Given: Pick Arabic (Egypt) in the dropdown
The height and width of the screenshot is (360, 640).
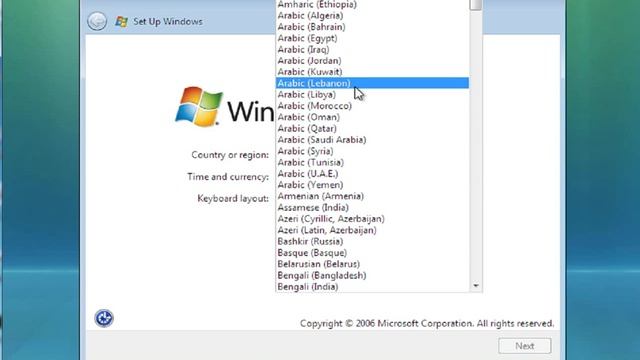Looking at the screenshot, I should click(x=372, y=38).
